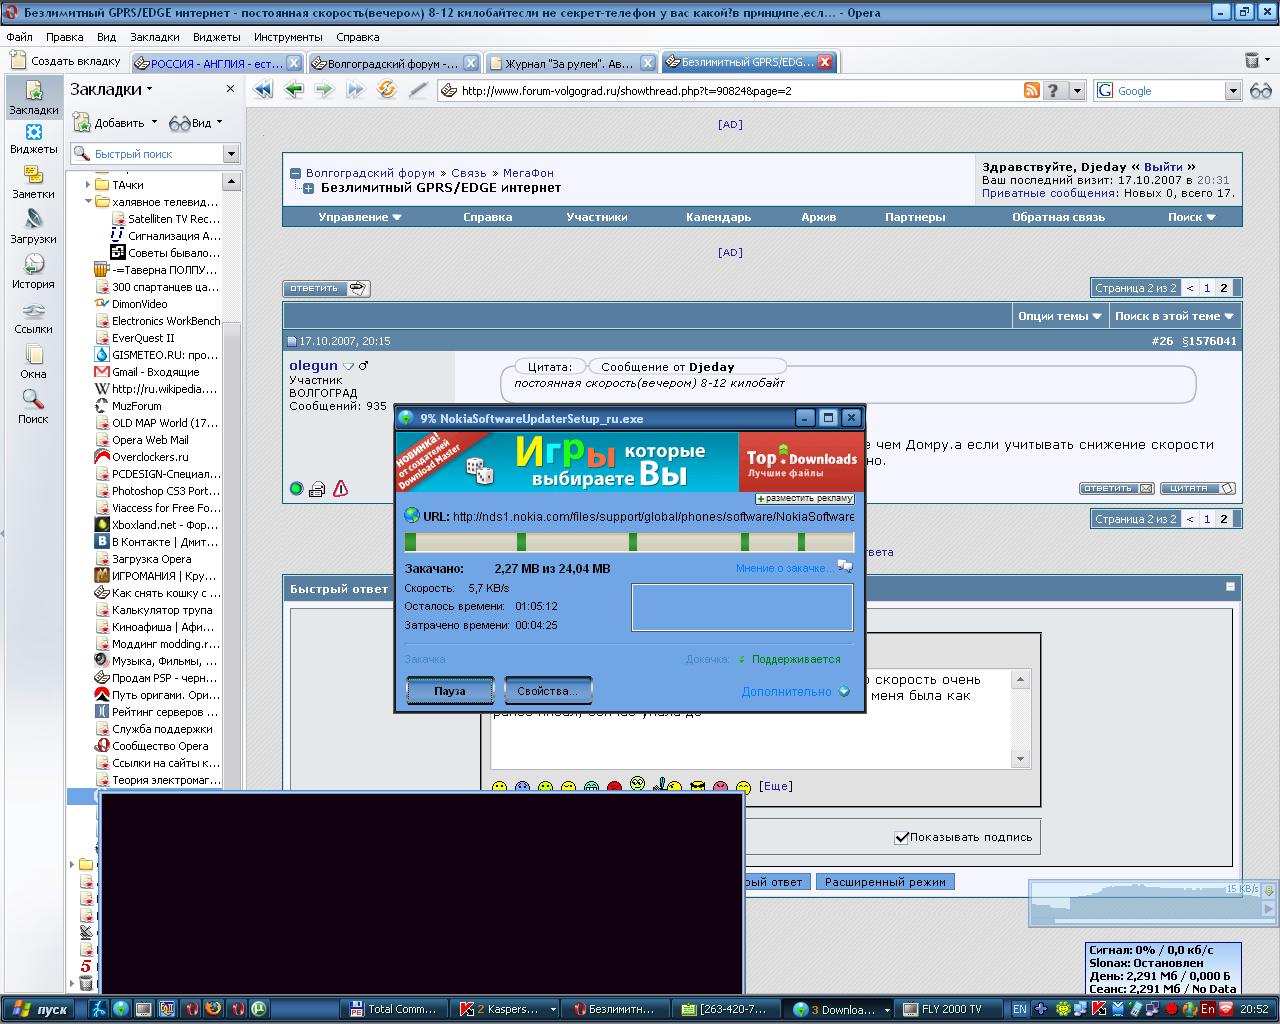Screen dimensions: 1280x1024
Task: Collapse the 'Быстрый ответ' panel
Action: (1230, 587)
